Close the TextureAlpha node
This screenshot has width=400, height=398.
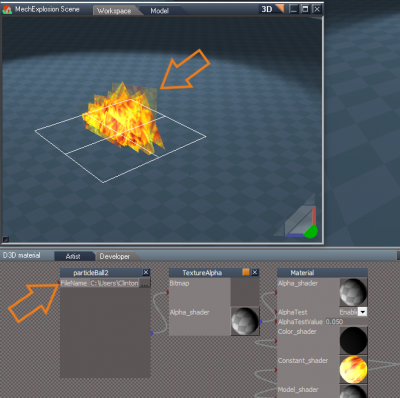click(x=255, y=272)
